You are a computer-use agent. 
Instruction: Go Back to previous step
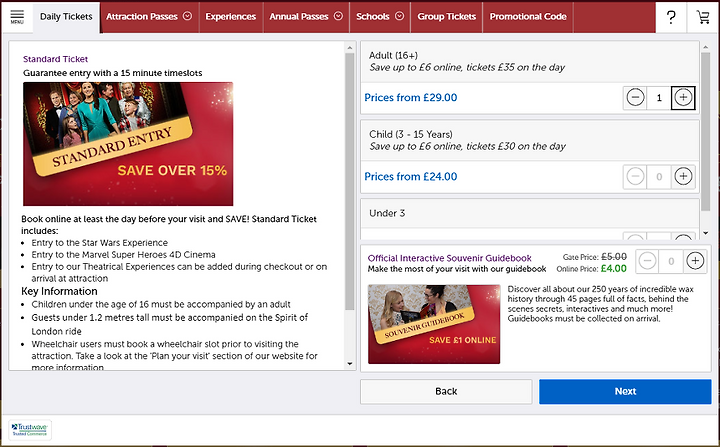pos(446,391)
